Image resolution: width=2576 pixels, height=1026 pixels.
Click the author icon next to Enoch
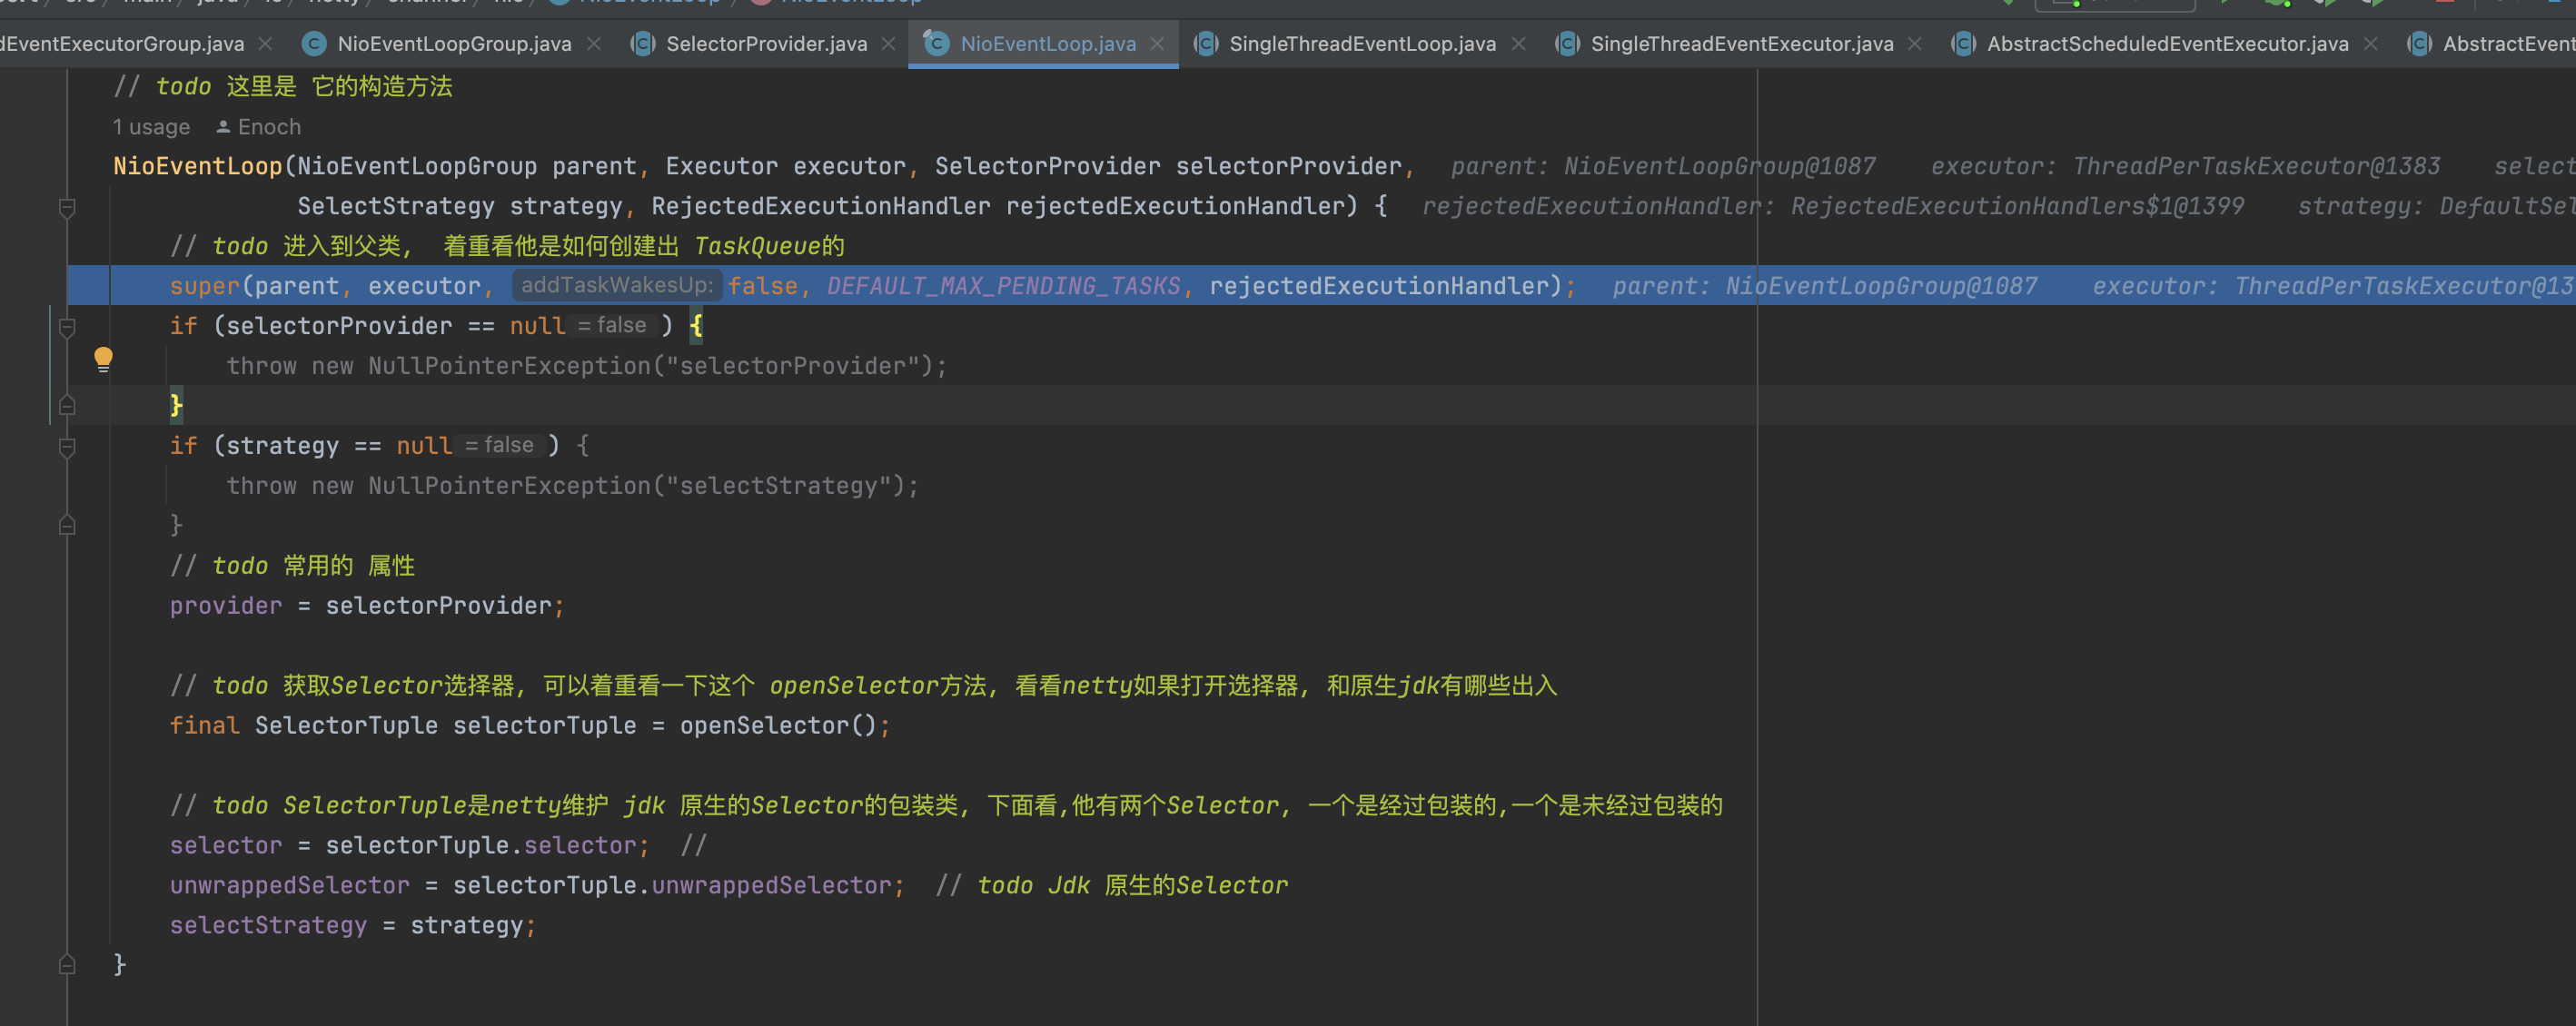[x=223, y=127]
